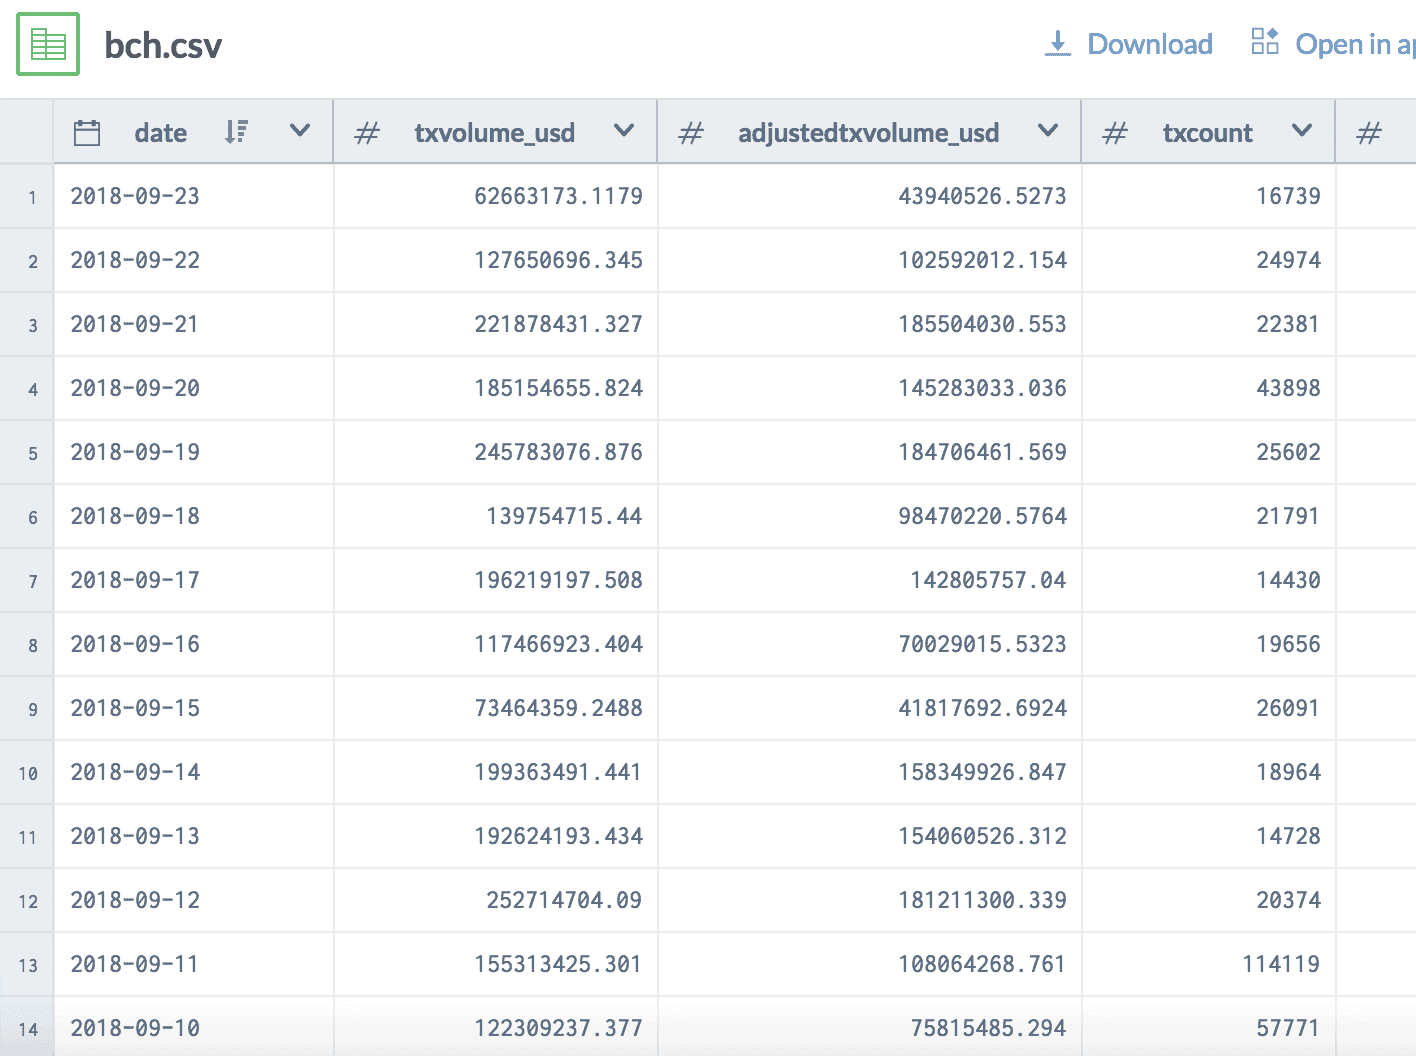Click the calendar icon in date column
This screenshot has width=1416, height=1056.
pyautogui.click(x=87, y=132)
